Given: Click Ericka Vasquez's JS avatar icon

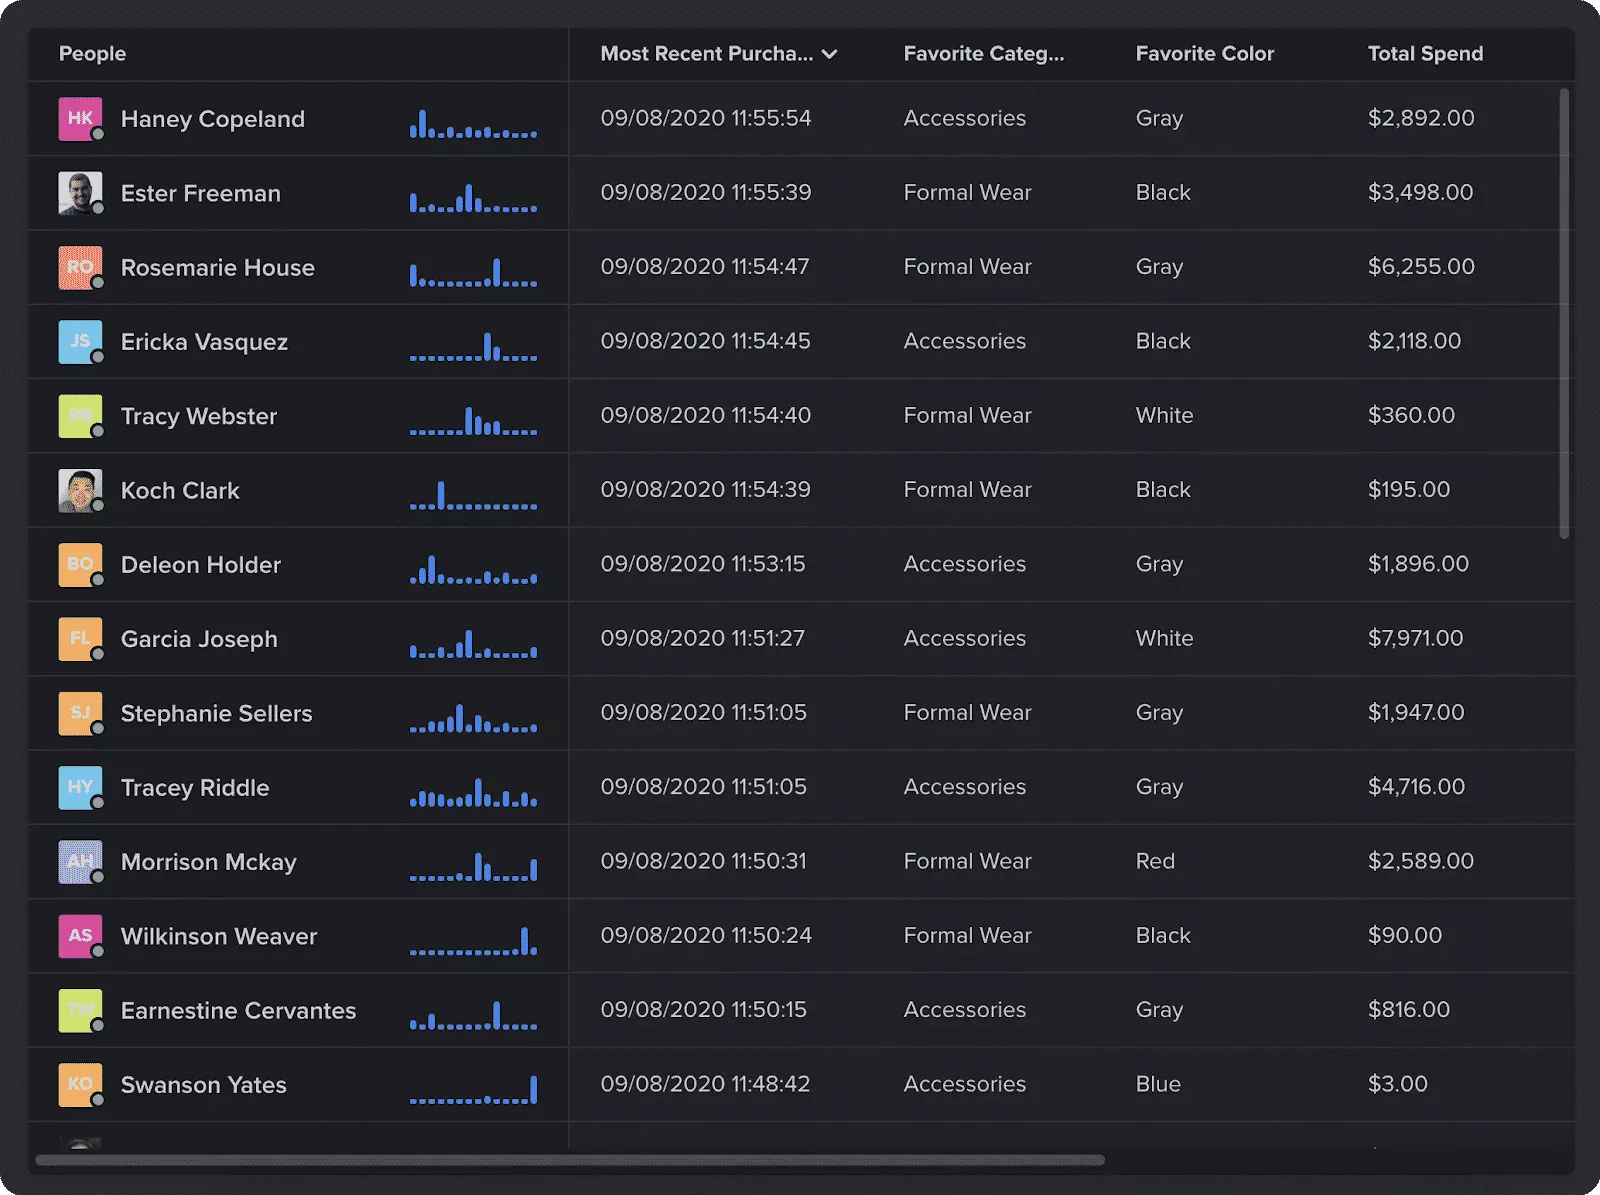Looking at the screenshot, I should (x=80, y=342).
